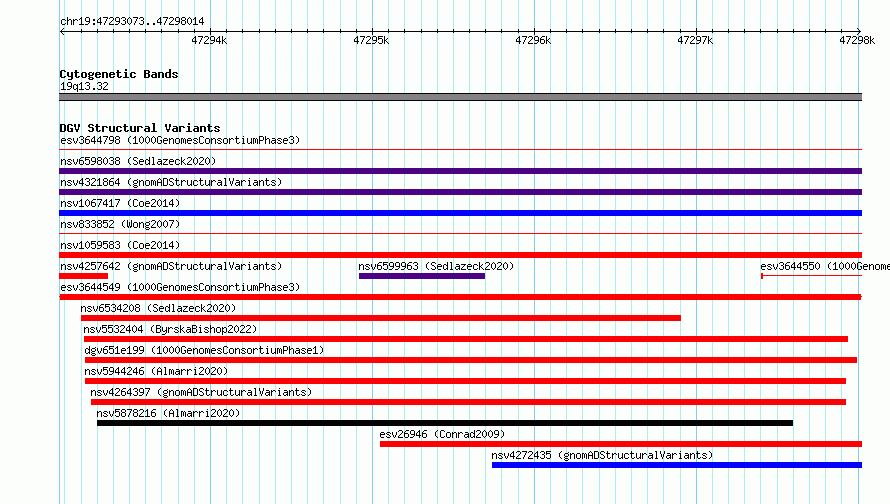Click nsv1067417 (Coe2014) label
This screenshot has width=890, height=504.
pyautogui.click(x=120, y=203)
